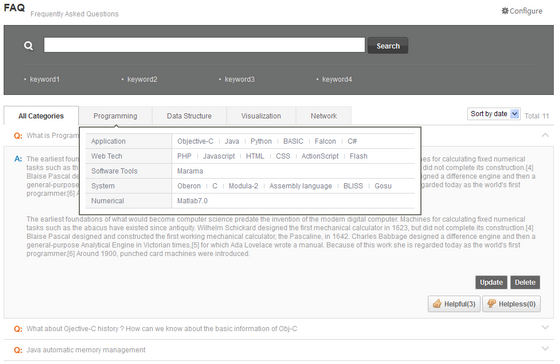This screenshot has height=364, width=560.
Task: Expand the Objective-C history question
Action: [545, 327]
